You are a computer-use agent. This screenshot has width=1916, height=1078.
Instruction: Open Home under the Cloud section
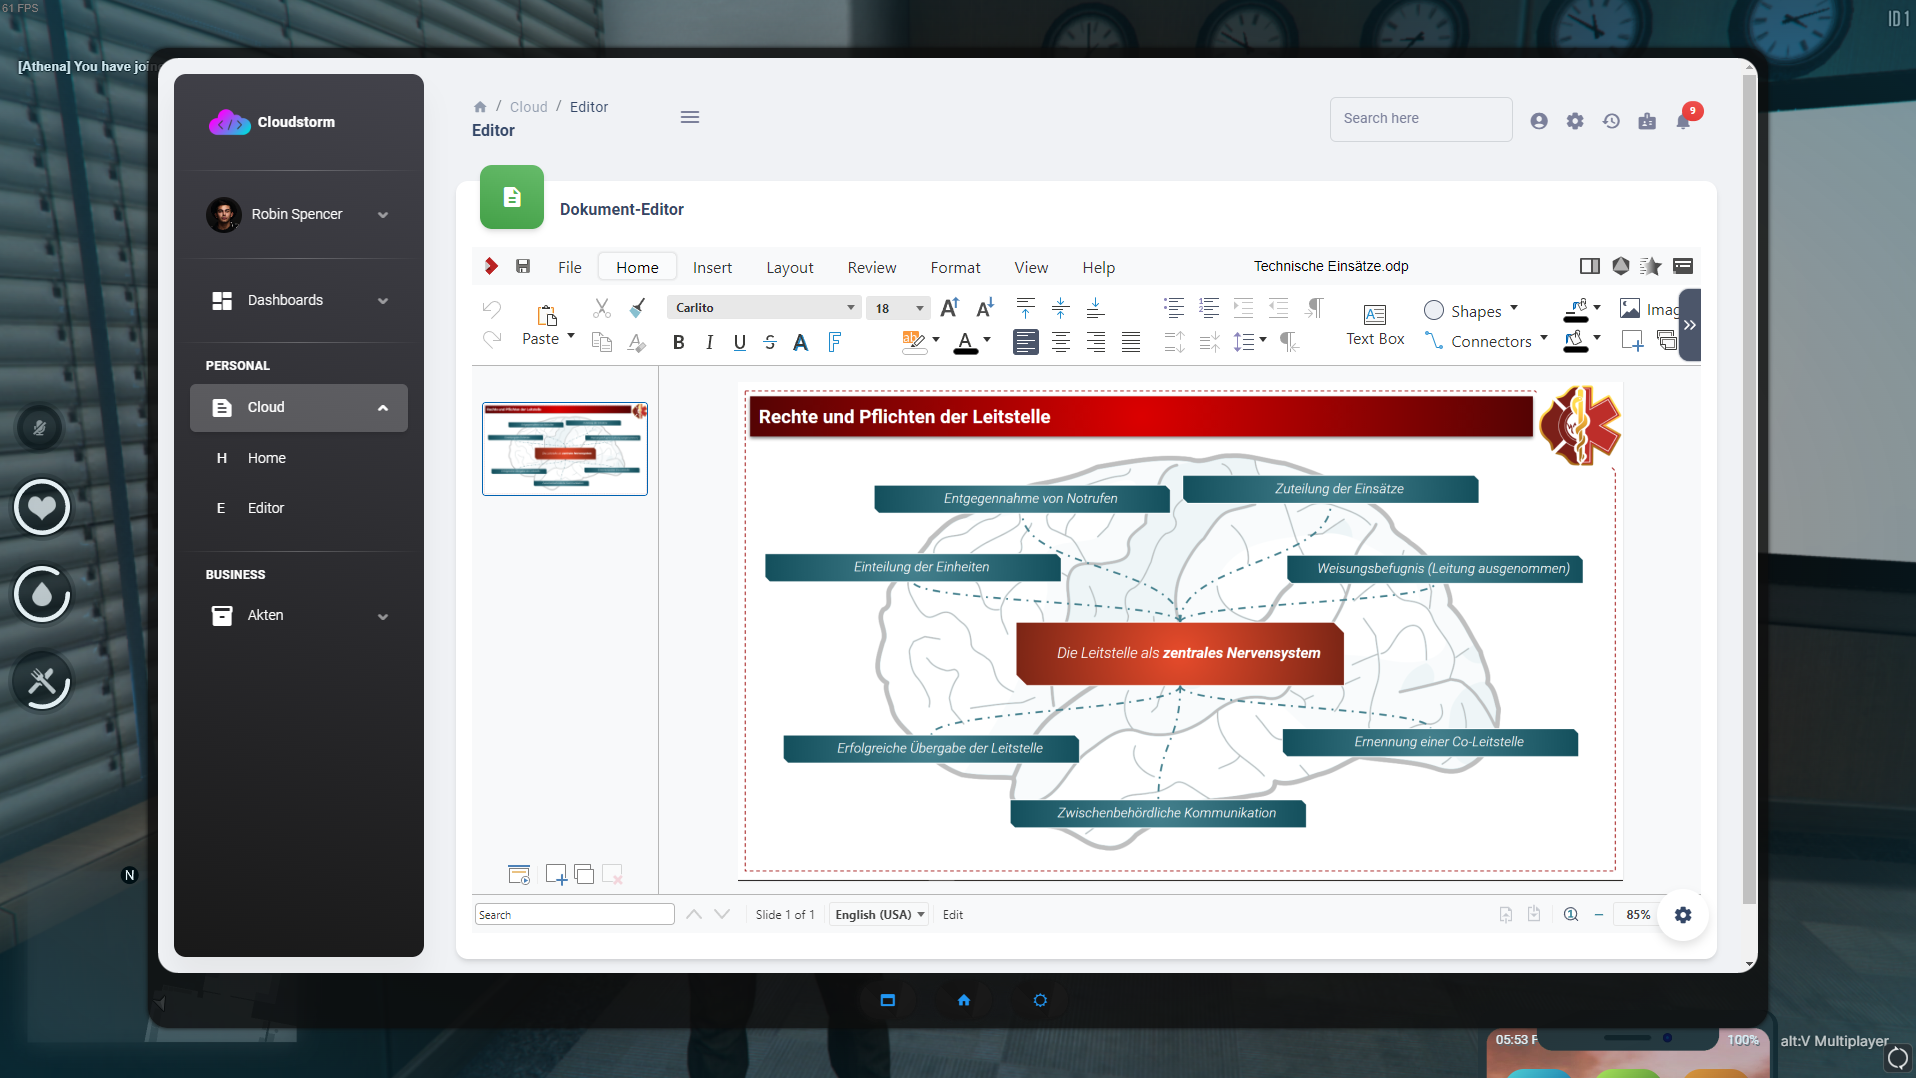click(x=266, y=458)
